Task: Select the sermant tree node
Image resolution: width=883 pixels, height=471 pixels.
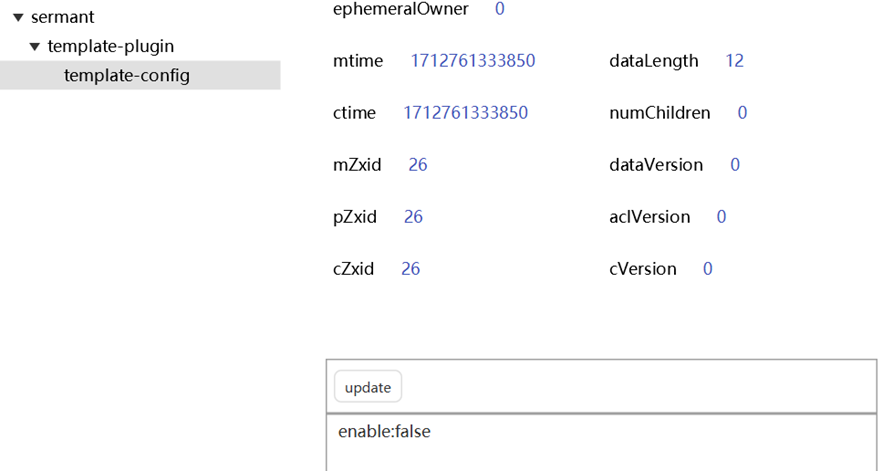Action: coord(63,17)
